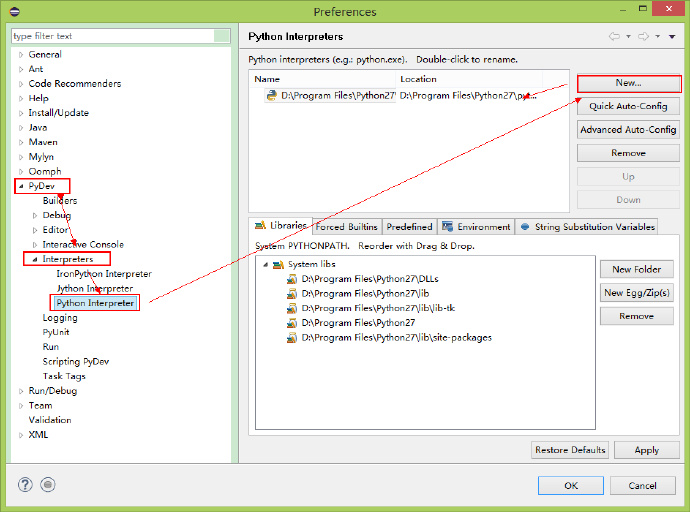Select the Jython Interpreter tree item
Image resolution: width=690 pixels, height=512 pixels.
coord(95,289)
